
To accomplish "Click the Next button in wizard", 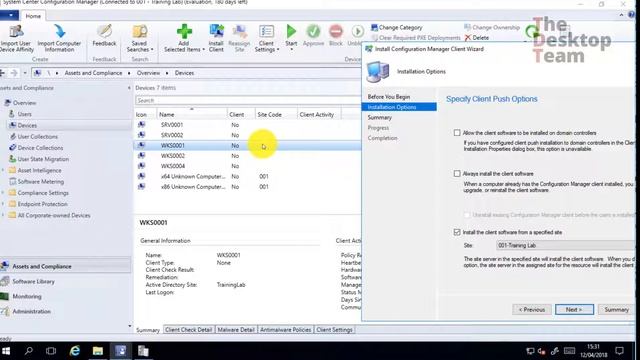I will [x=574, y=309].
